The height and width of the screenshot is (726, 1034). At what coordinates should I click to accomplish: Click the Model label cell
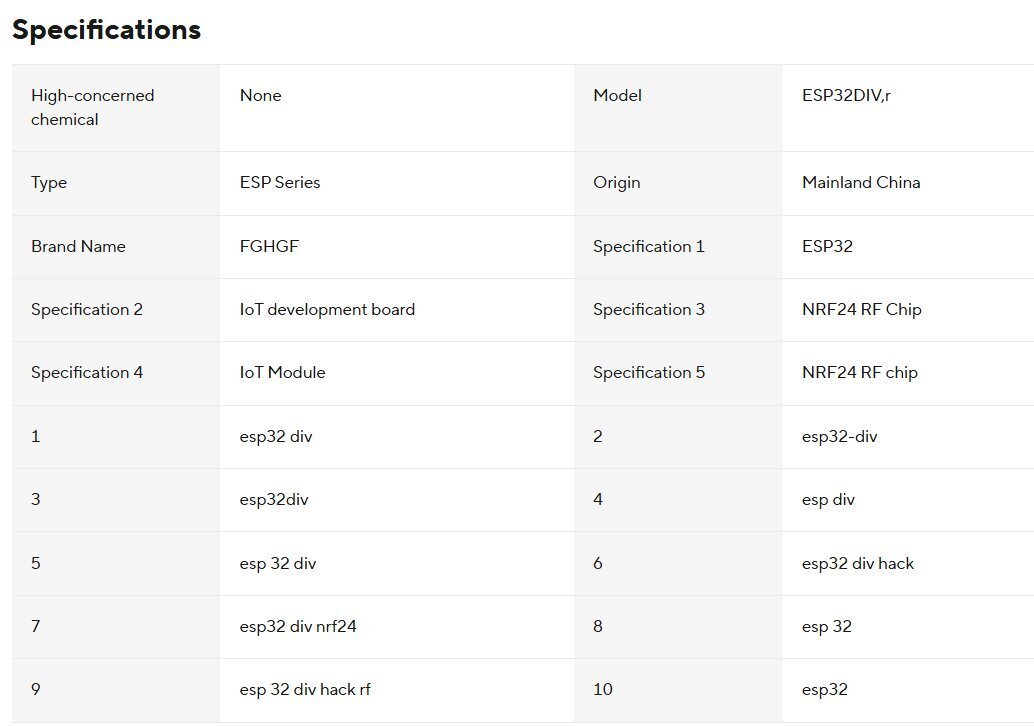[617, 96]
